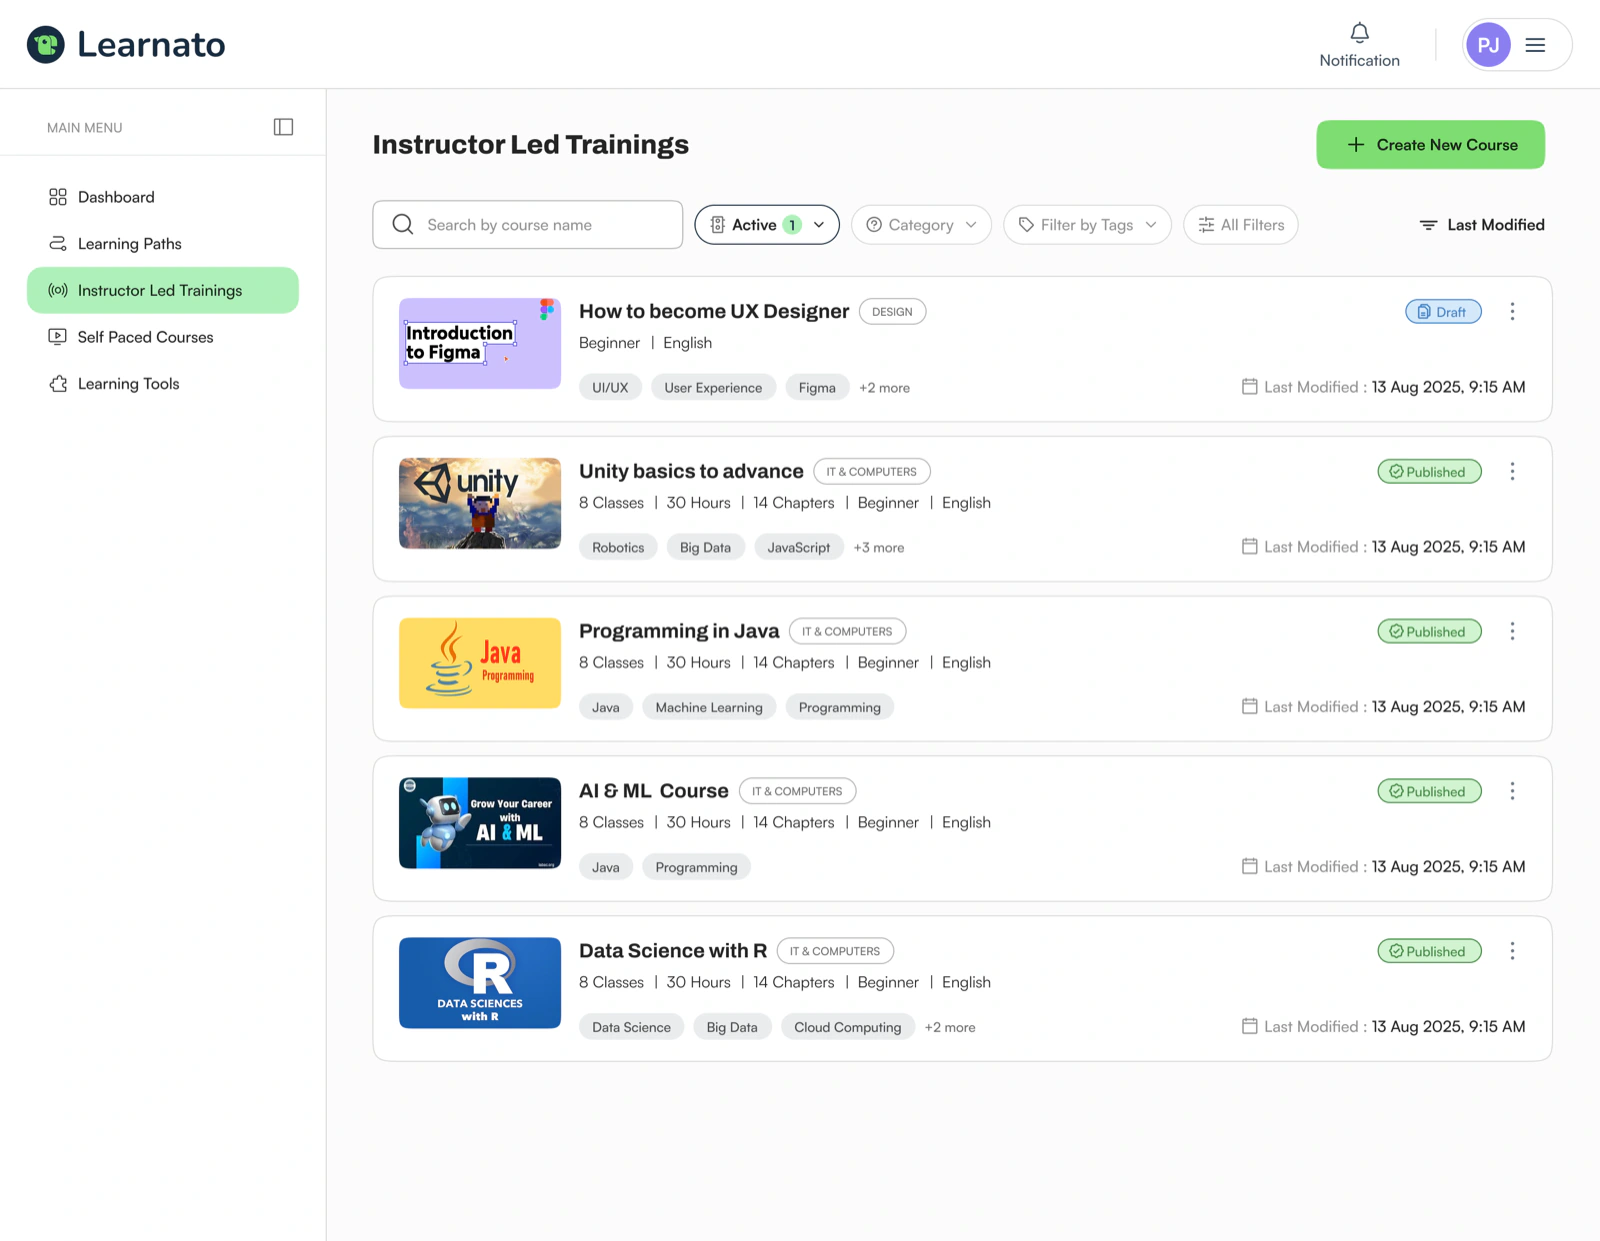1600x1241 pixels.
Task: Click the Learnato logo icon
Action: point(45,44)
